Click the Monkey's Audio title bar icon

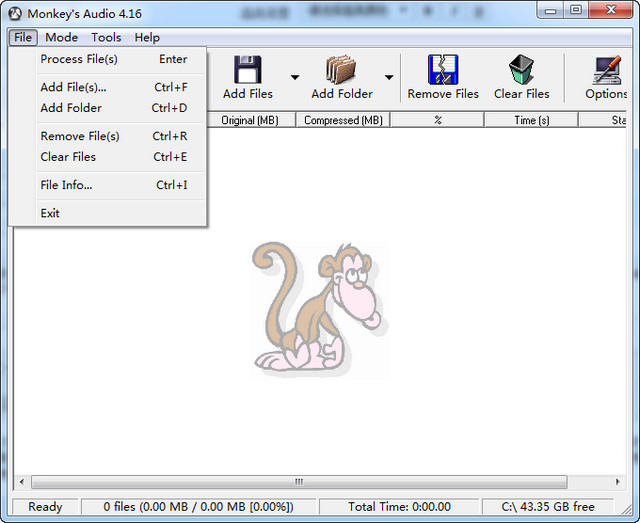click(15, 13)
